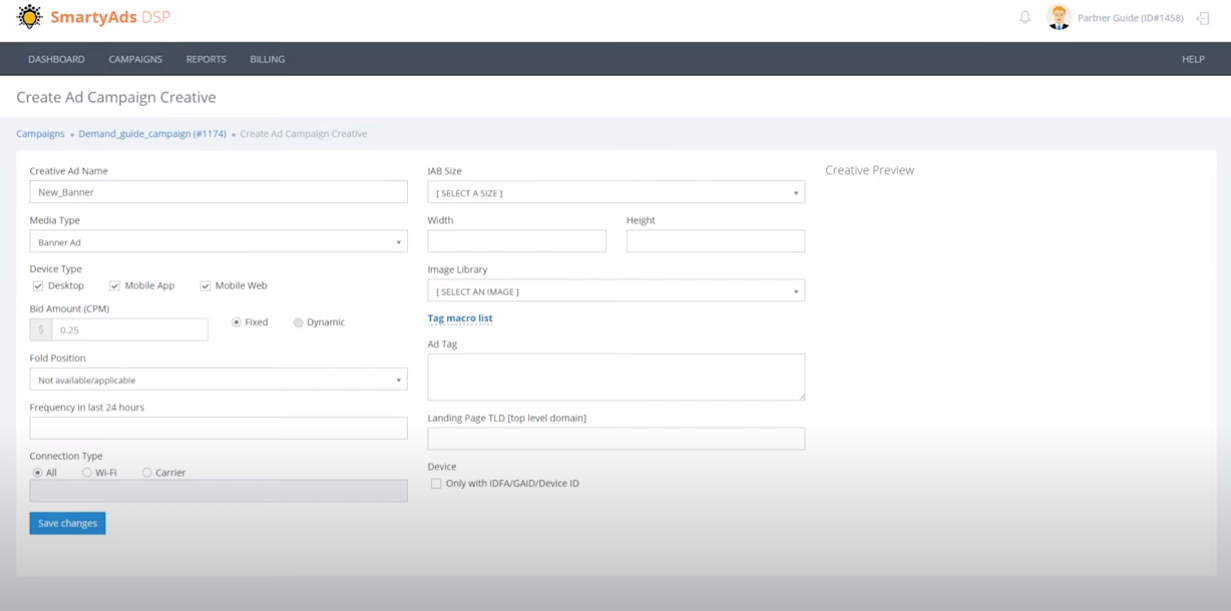Select Wi-Fi connection type

click(x=87, y=472)
